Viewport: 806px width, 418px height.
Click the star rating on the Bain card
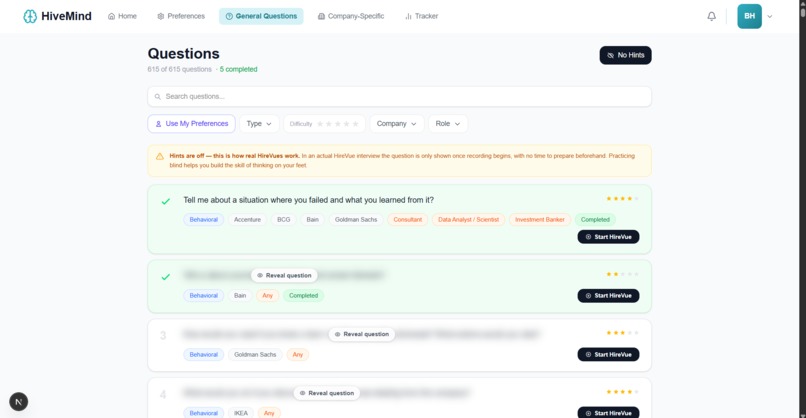[x=622, y=274]
